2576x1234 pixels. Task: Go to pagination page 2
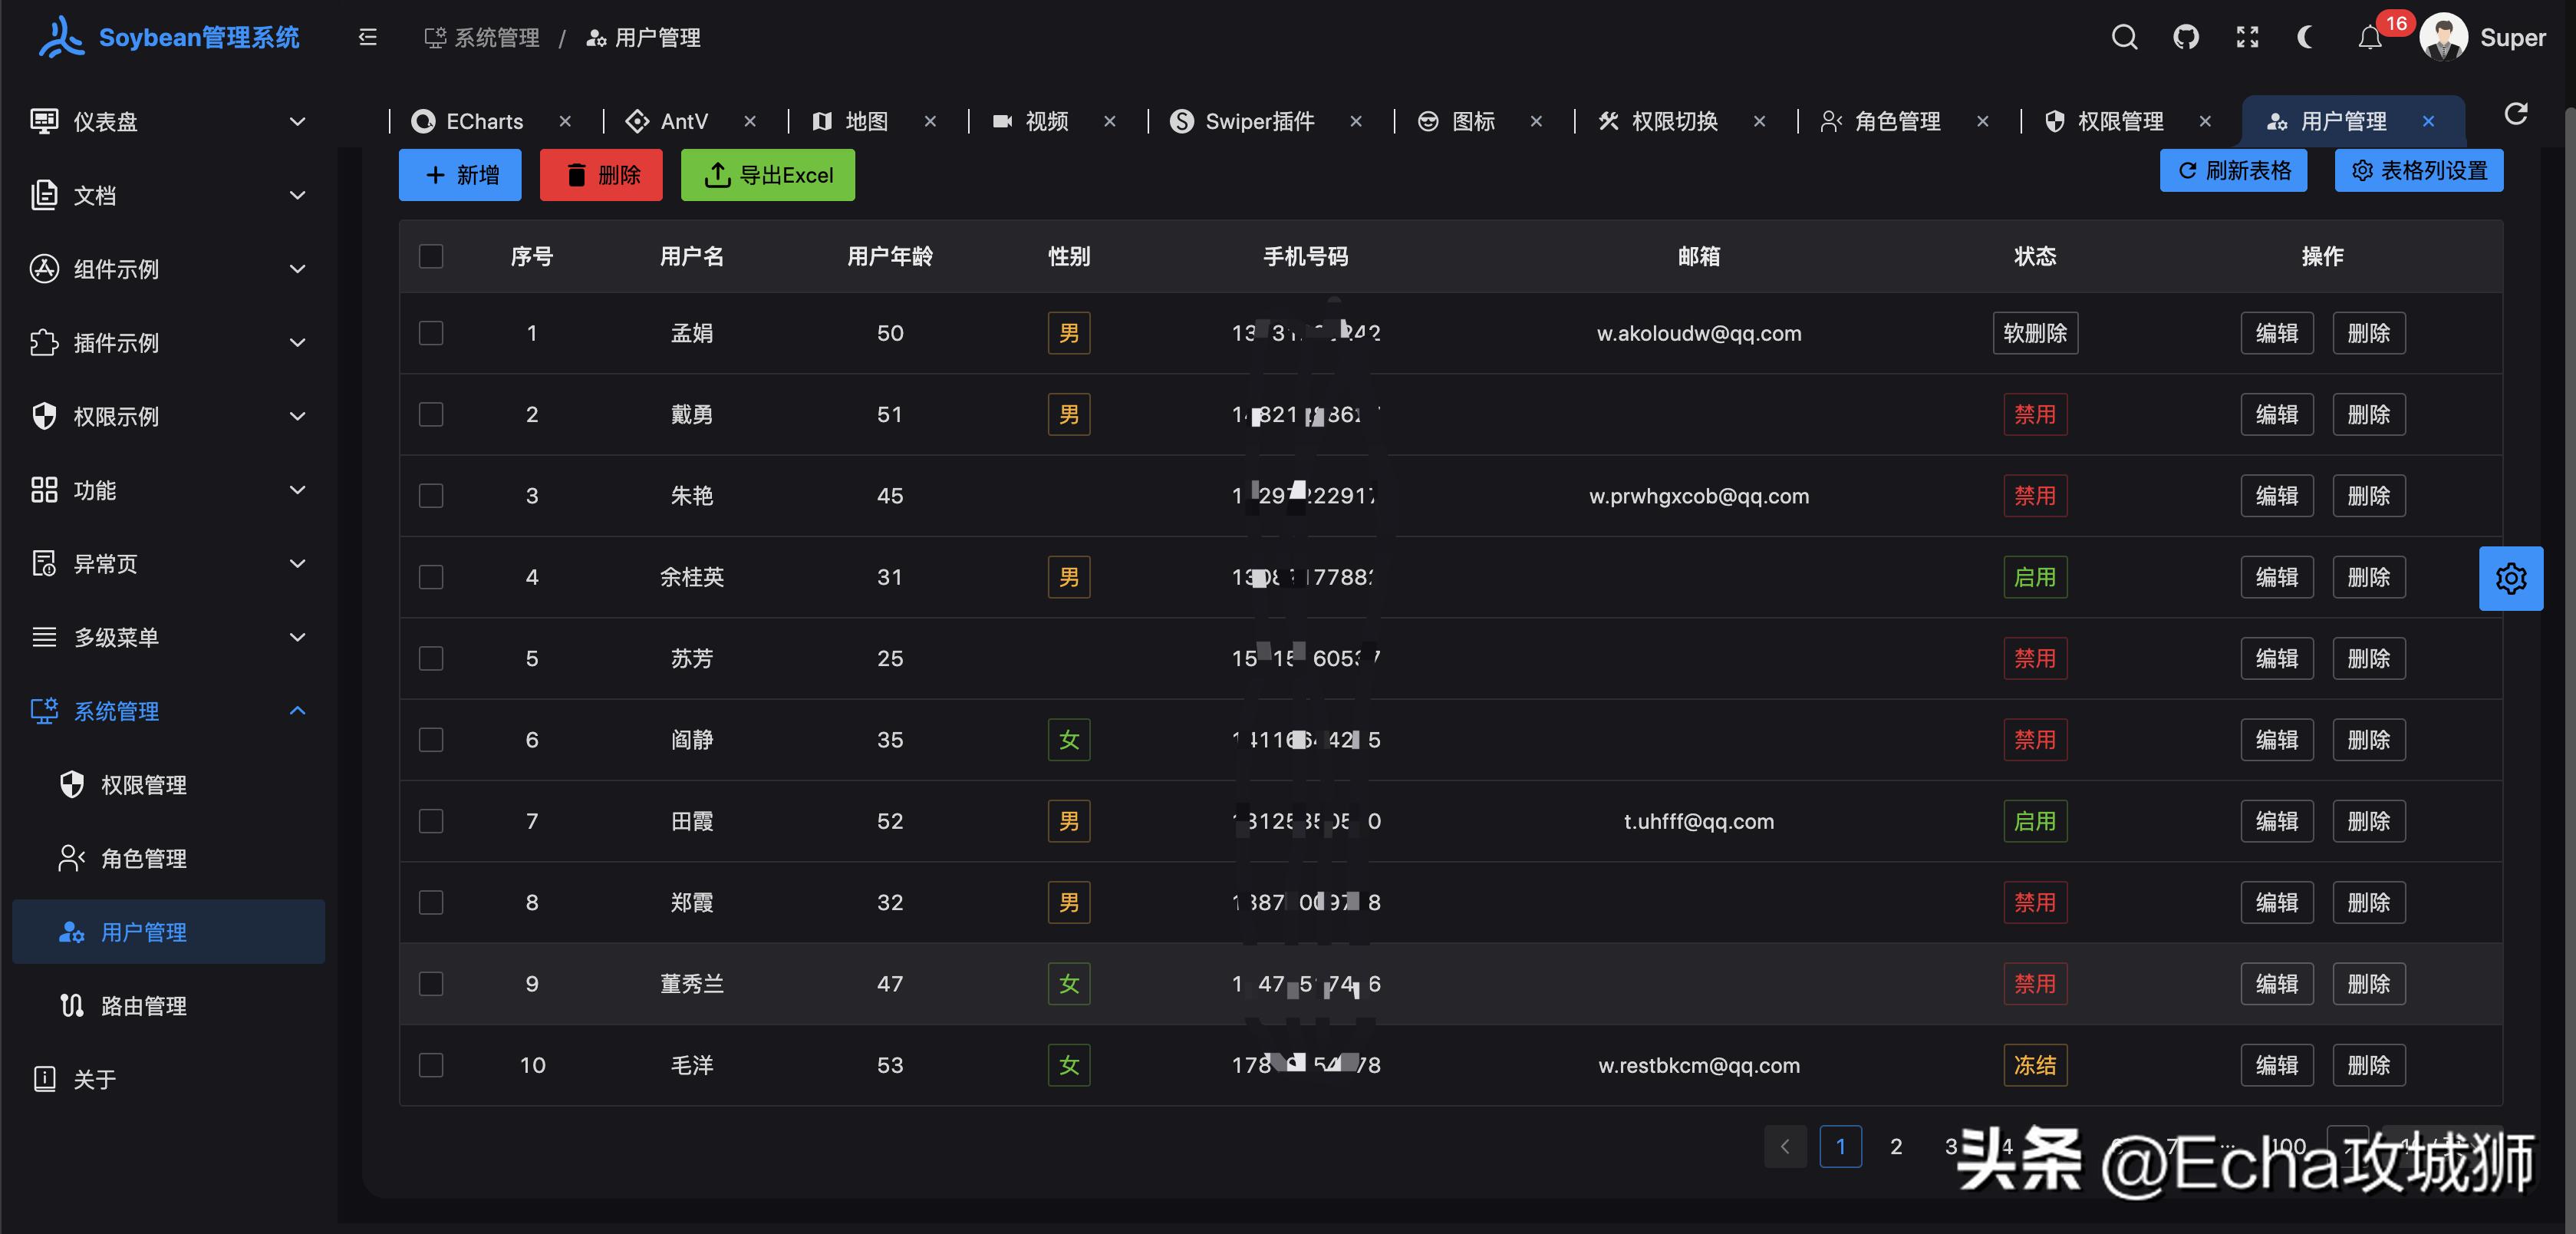1895,1146
